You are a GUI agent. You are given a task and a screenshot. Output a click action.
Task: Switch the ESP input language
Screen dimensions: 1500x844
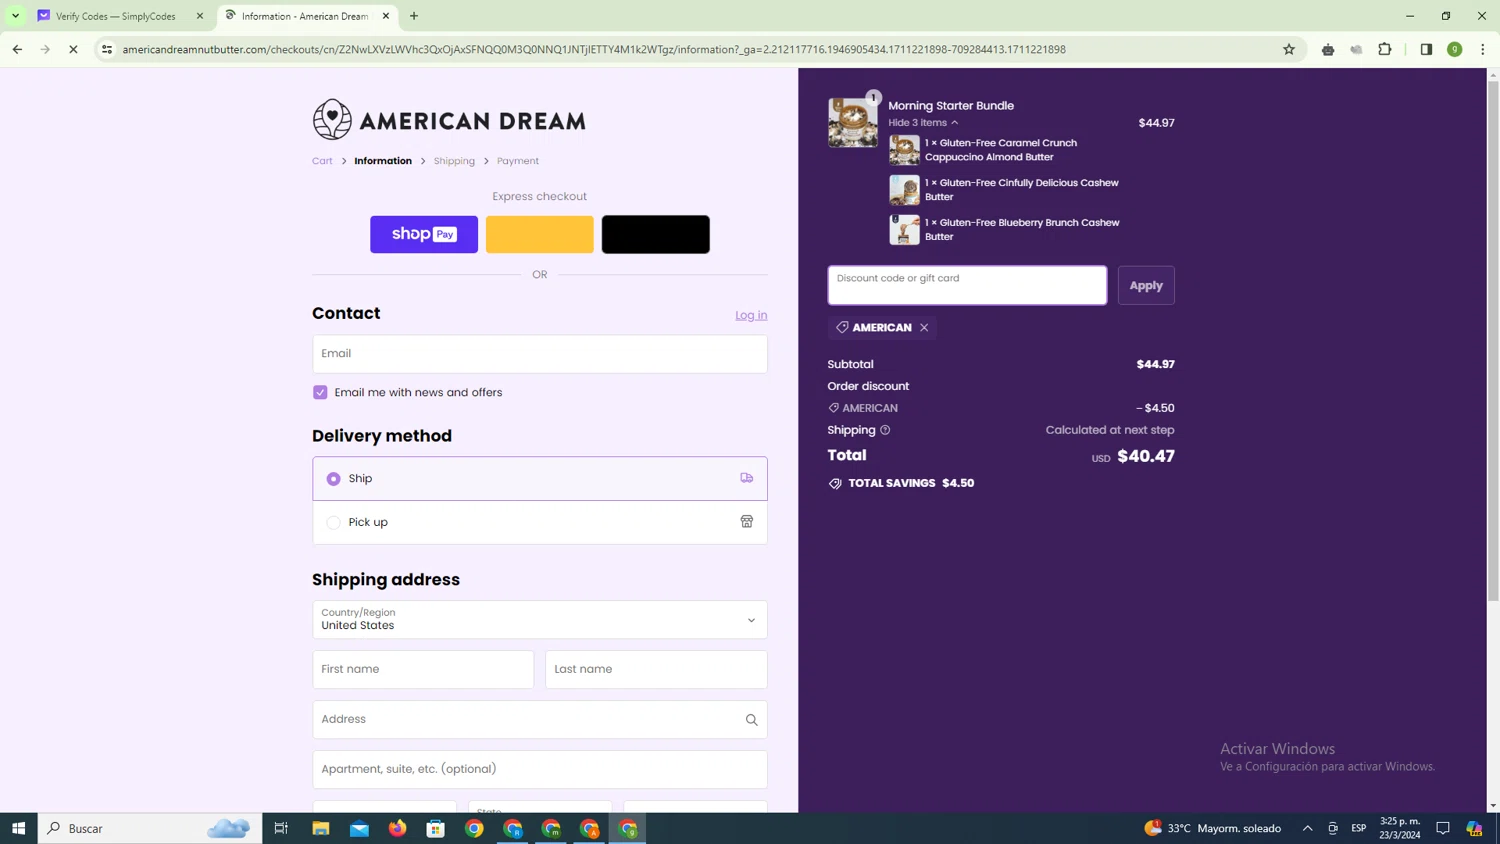(x=1359, y=828)
